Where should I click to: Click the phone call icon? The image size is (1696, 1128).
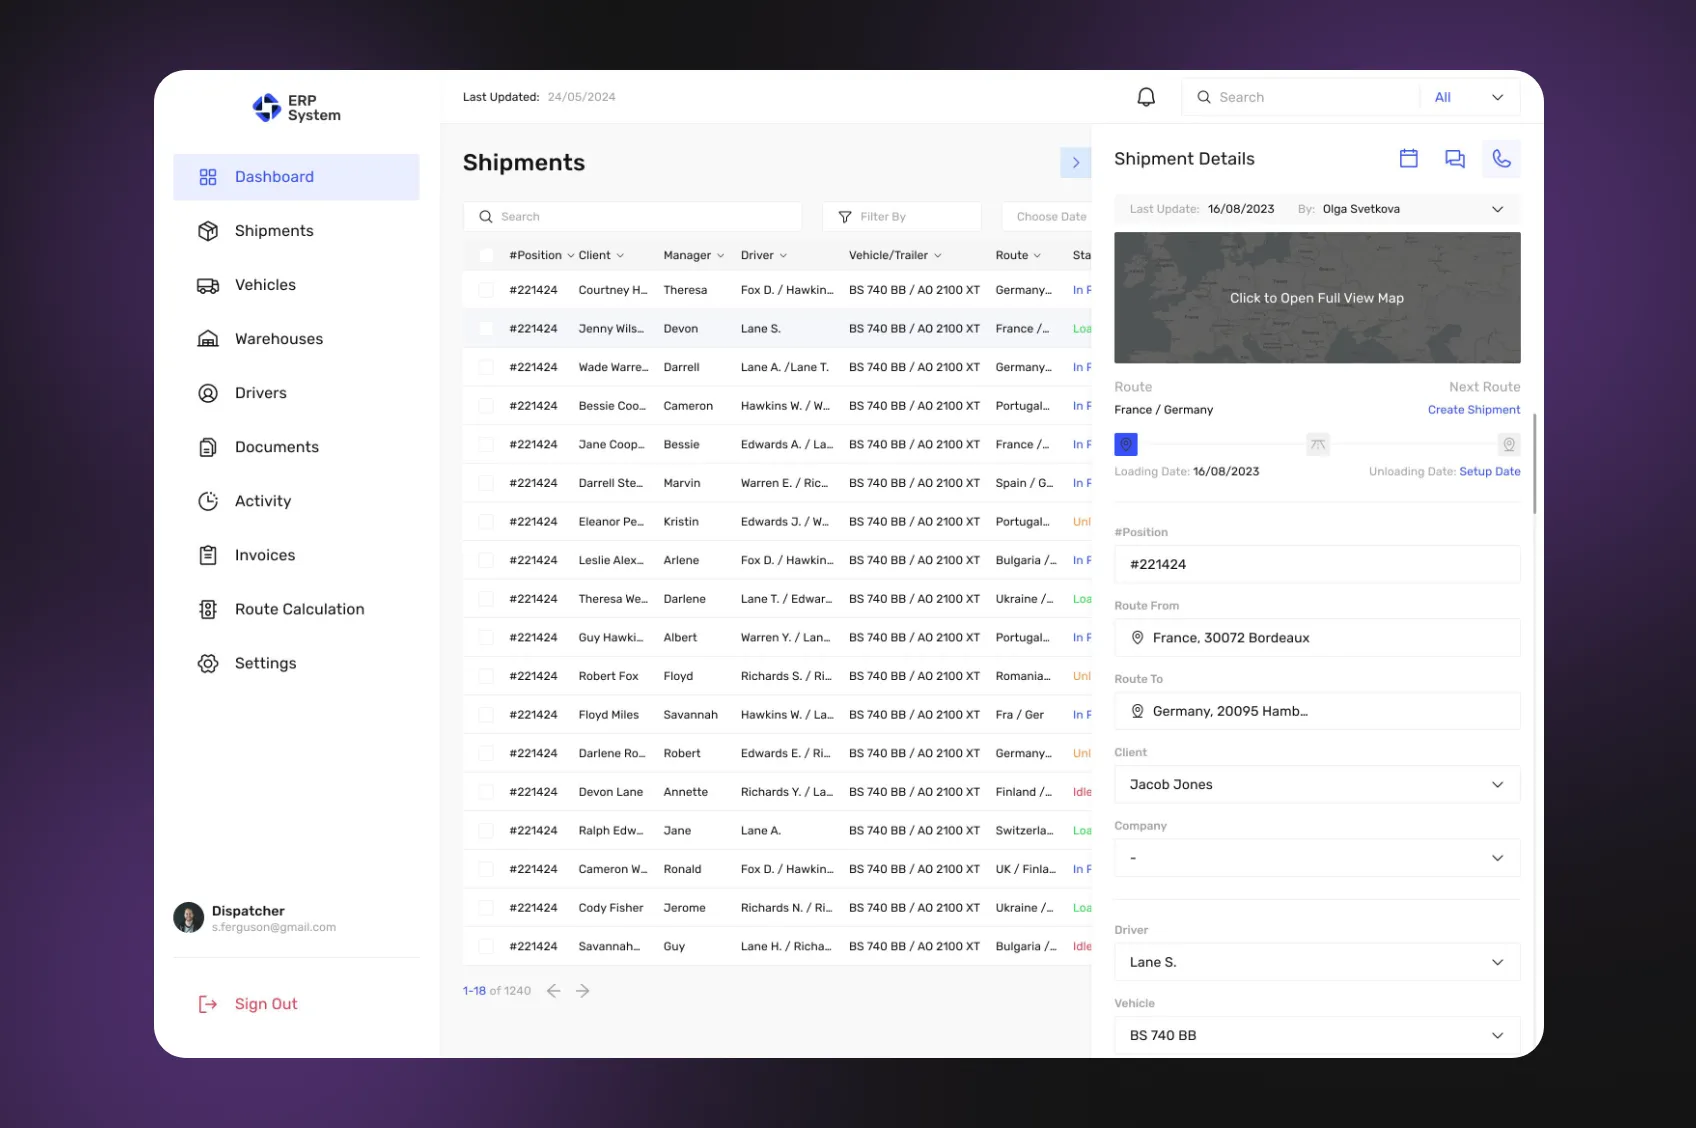click(x=1500, y=159)
